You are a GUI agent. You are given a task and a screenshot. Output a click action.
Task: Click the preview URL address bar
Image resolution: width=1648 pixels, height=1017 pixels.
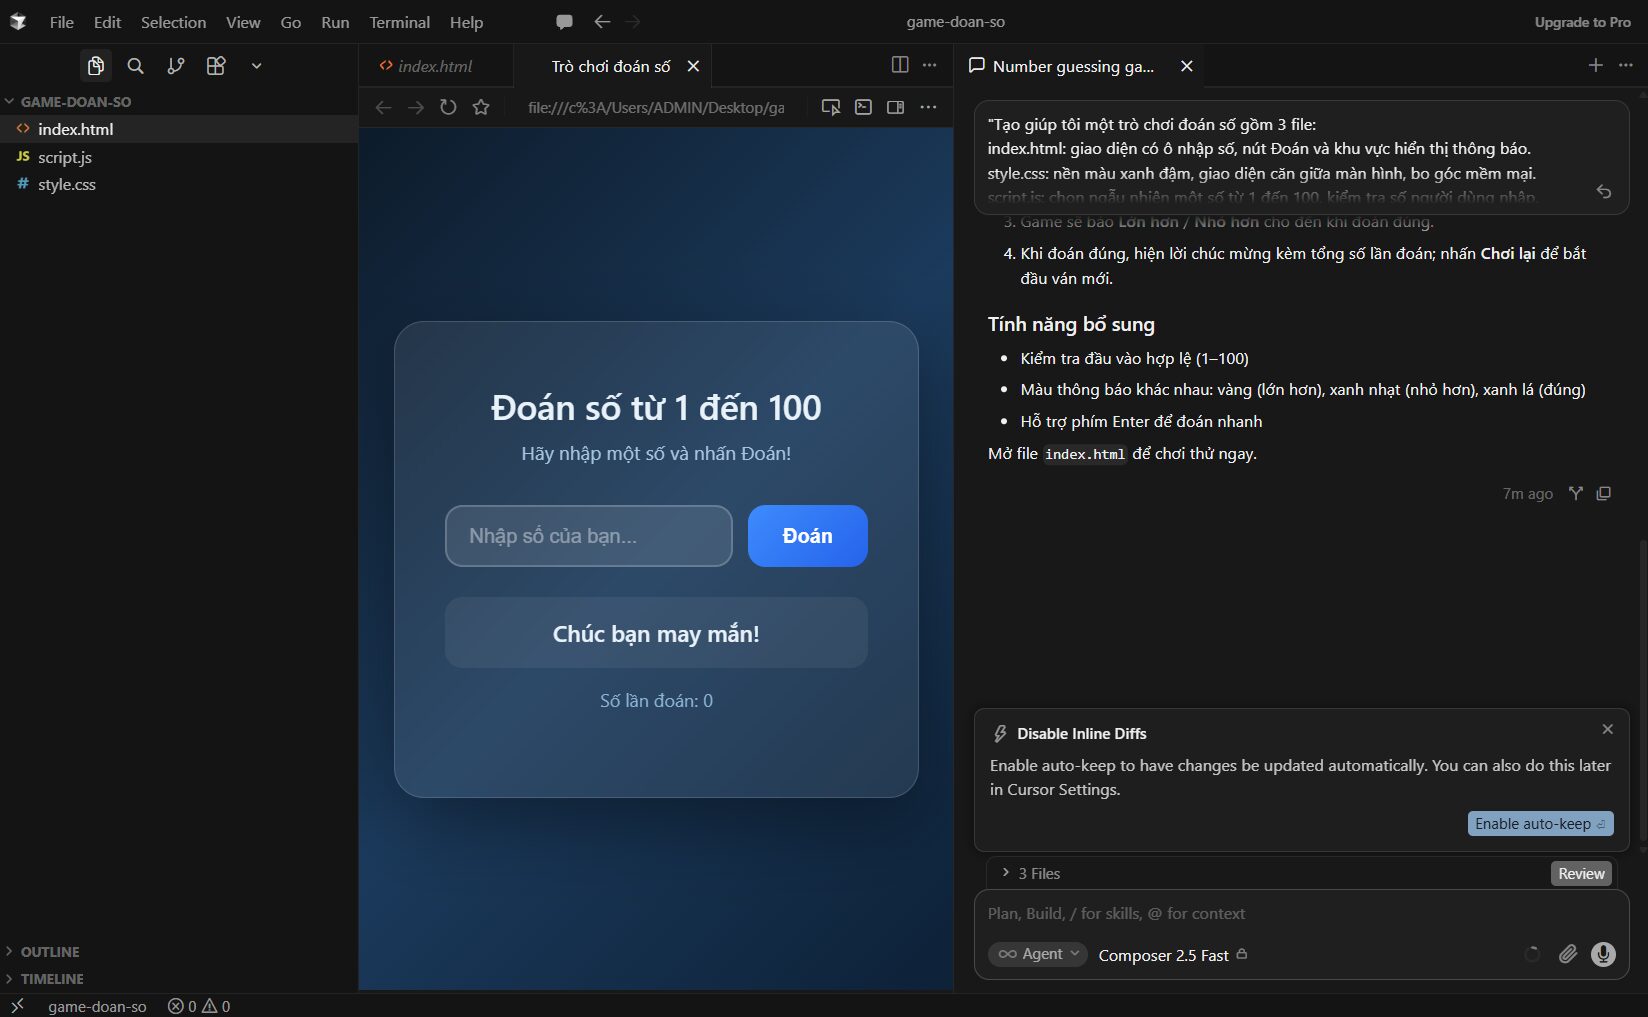pos(656,107)
